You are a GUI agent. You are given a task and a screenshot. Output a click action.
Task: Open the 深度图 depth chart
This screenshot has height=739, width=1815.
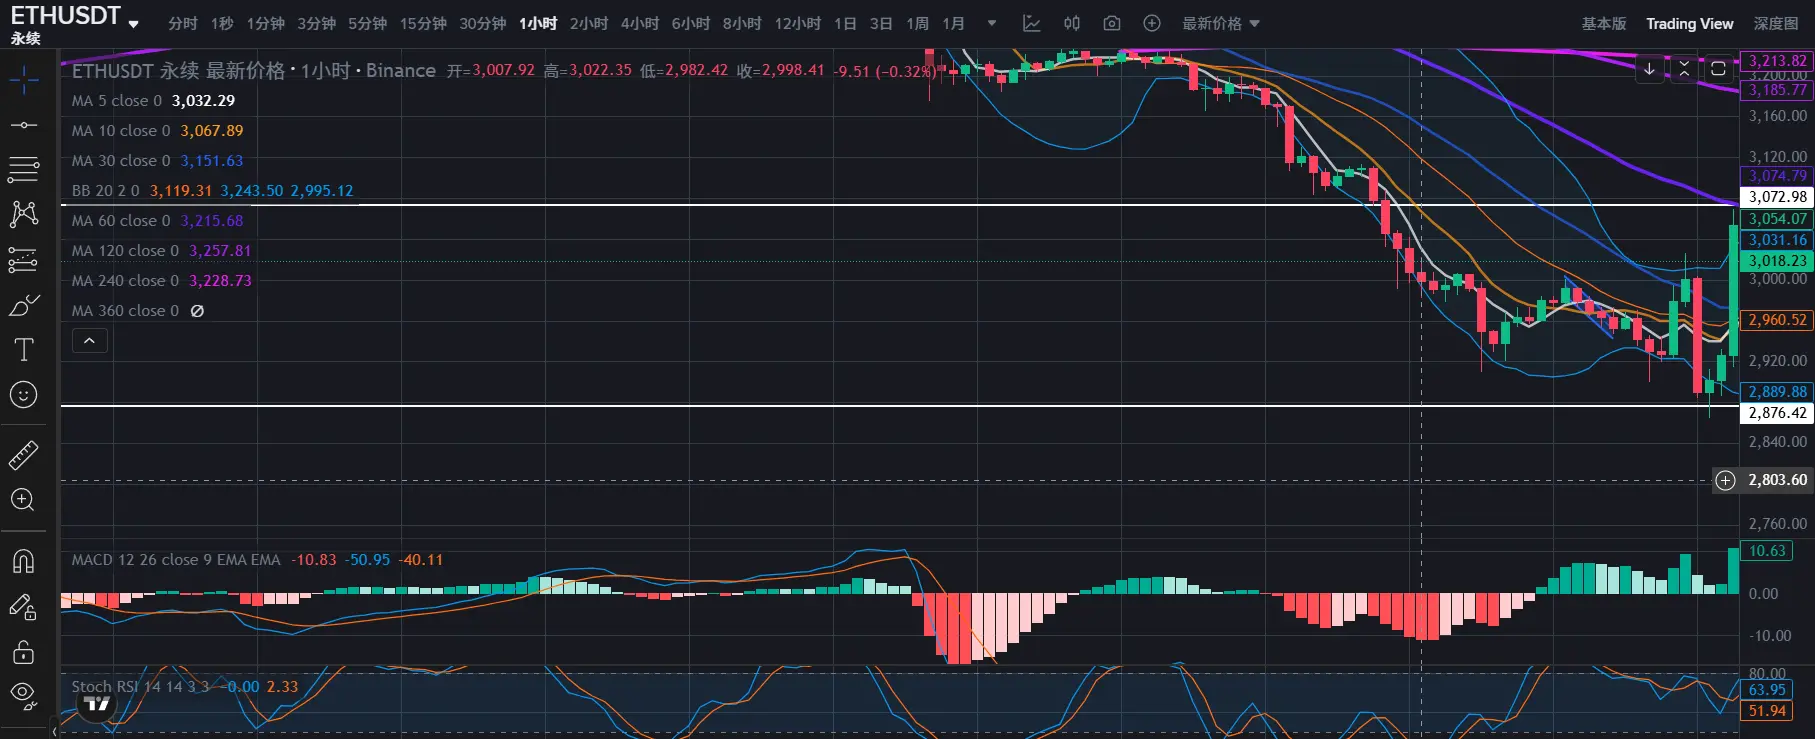pos(1776,23)
